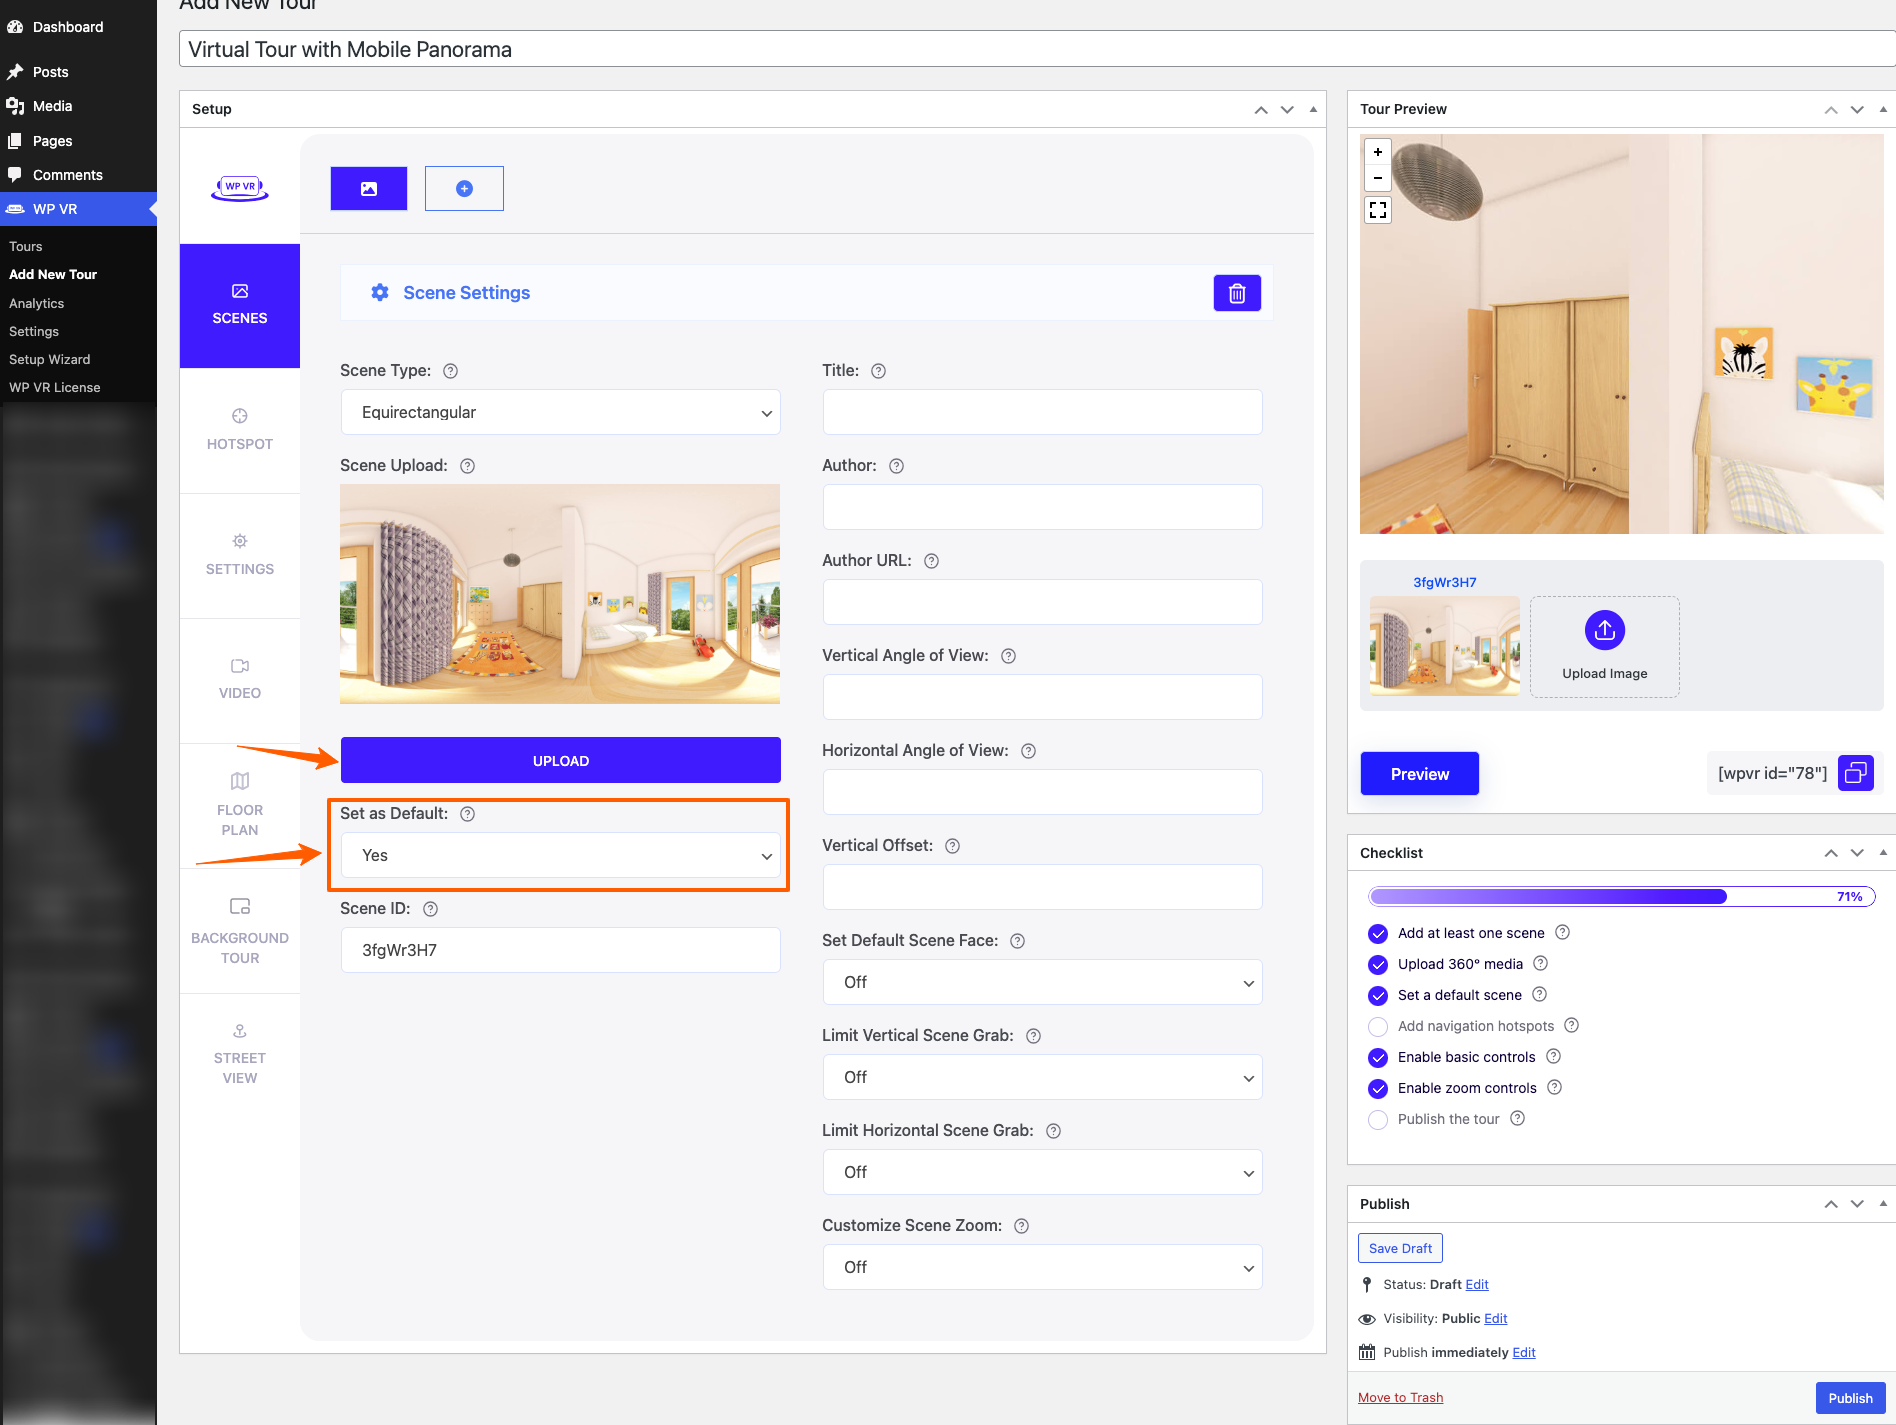Click the checklist progress bar

point(1620,897)
